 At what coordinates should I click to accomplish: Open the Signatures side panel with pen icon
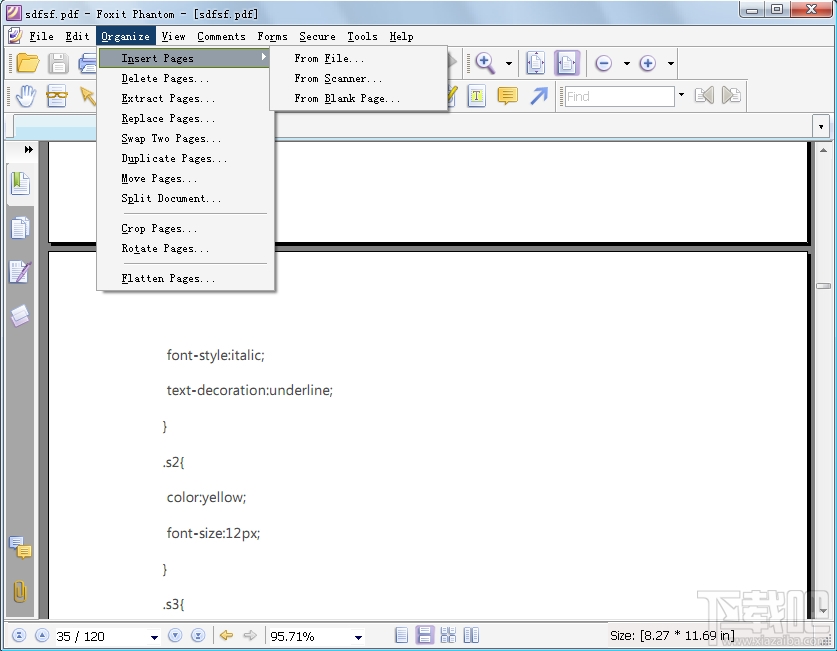20,272
